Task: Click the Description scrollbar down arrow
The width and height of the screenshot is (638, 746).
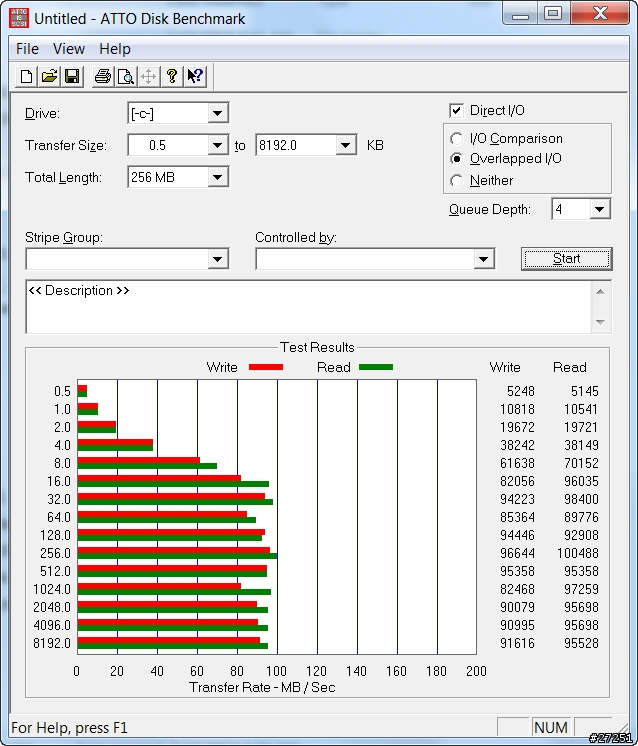Action: (x=600, y=322)
